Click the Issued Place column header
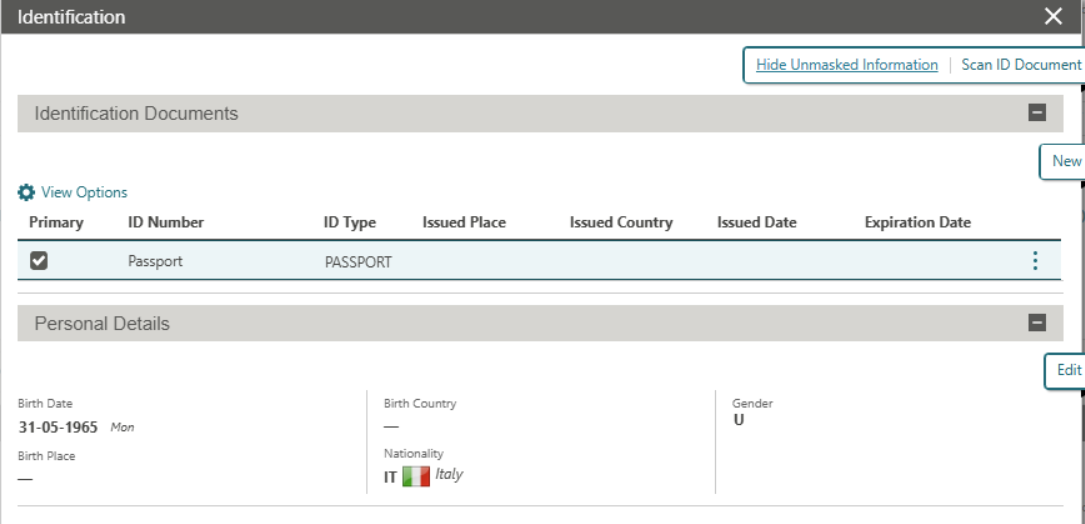 point(464,222)
